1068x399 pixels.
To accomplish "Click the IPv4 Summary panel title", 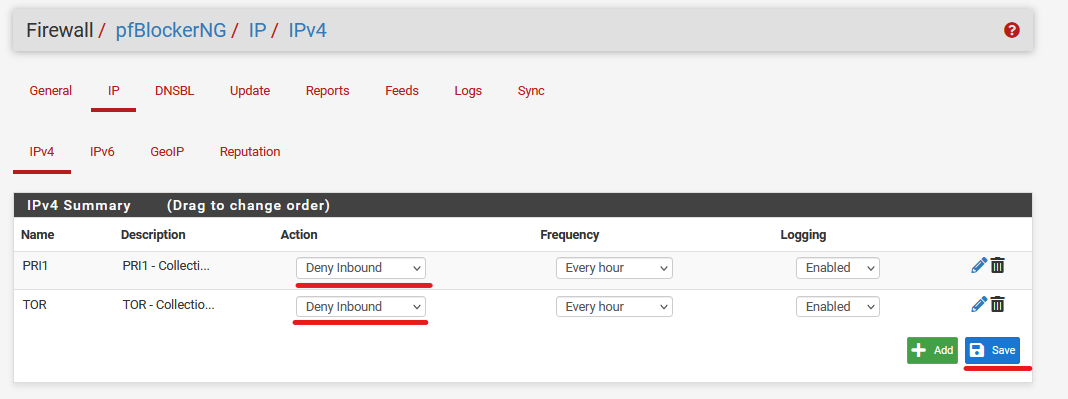I will [x=79, y=205].
